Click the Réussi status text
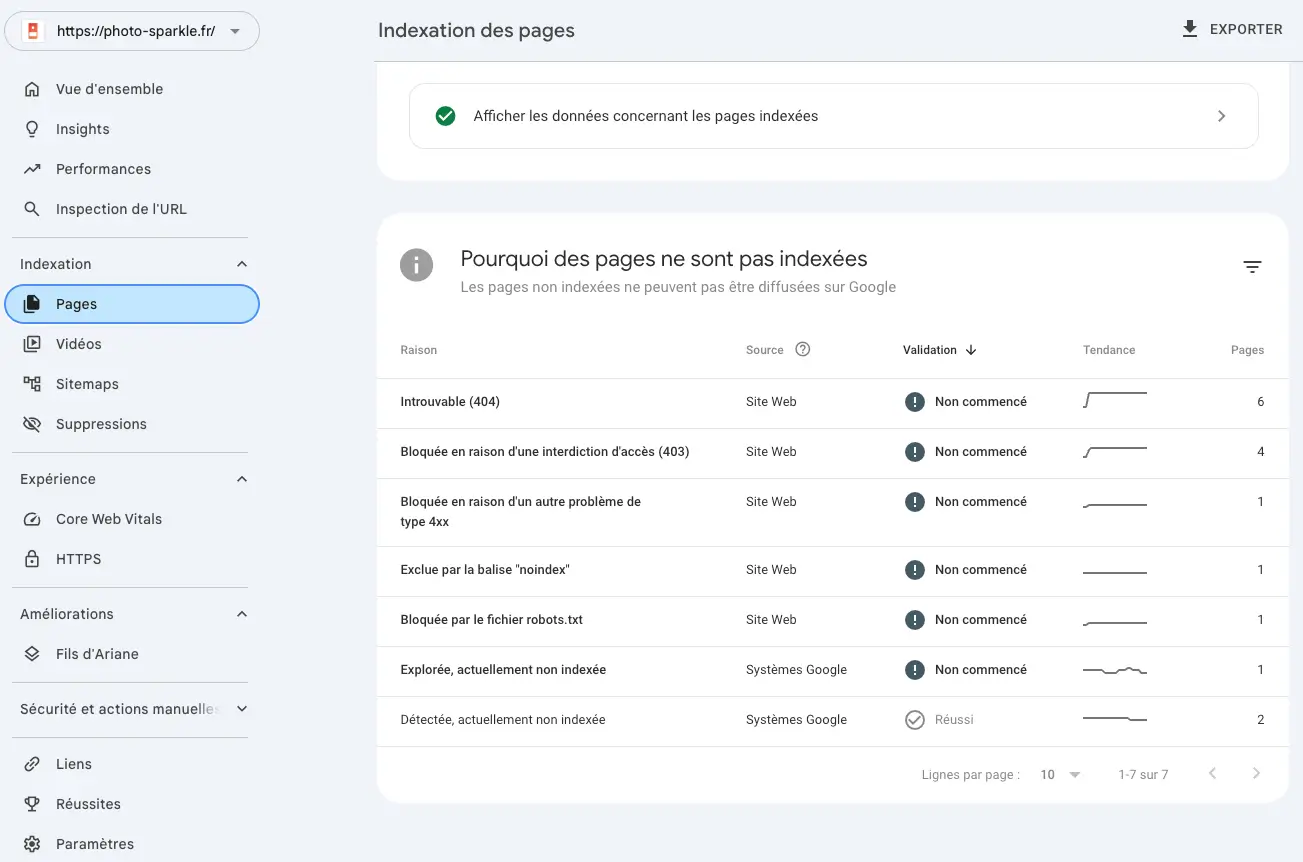Screen dimensions: 1303x862 954,720
